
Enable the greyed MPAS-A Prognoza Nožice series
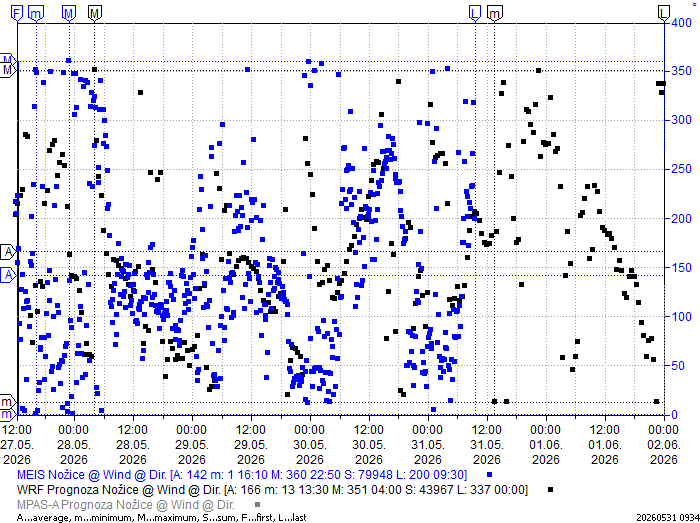[125, 505]
